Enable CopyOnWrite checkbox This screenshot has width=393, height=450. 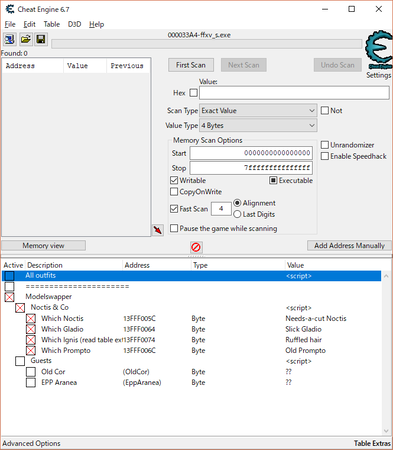click(x=174, y=192)
